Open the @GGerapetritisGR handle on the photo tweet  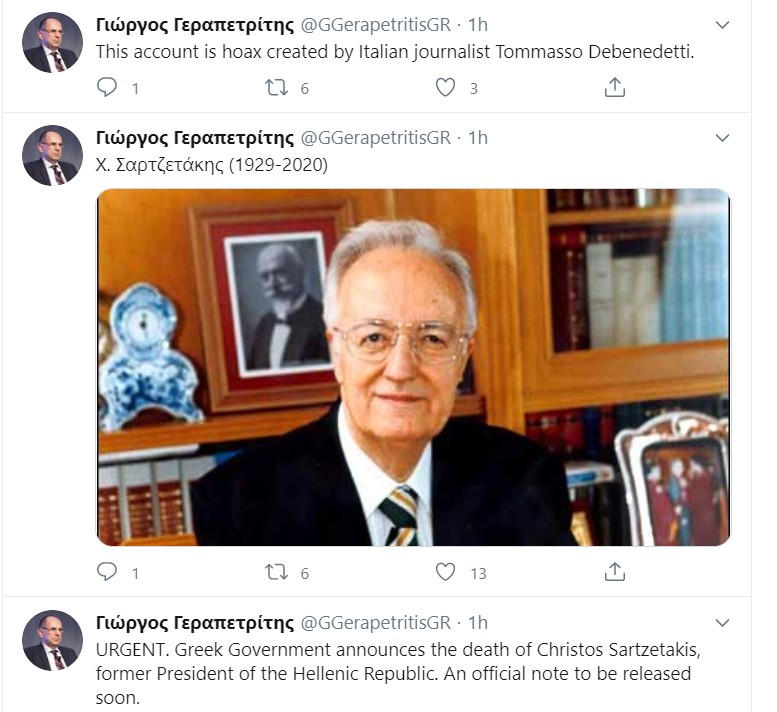tap(376, 138)
